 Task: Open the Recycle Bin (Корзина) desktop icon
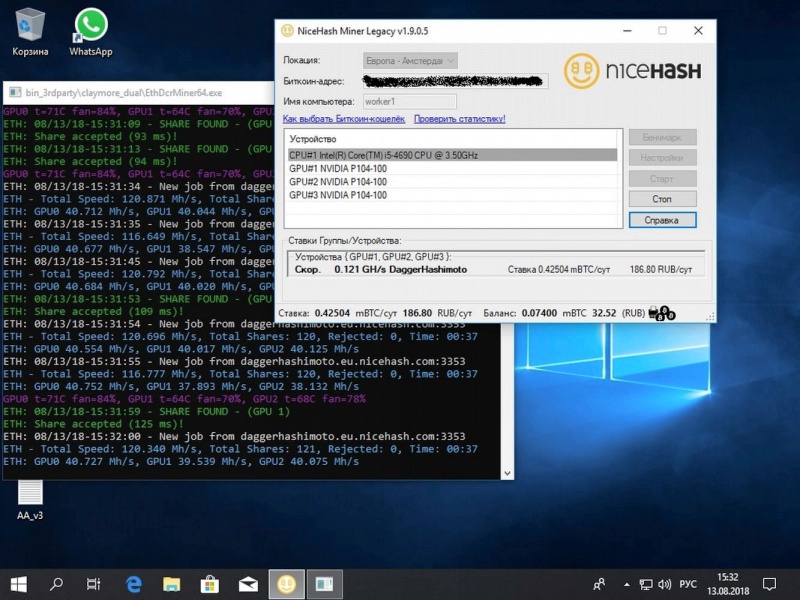pyautogui.click(x=30, y=32)
